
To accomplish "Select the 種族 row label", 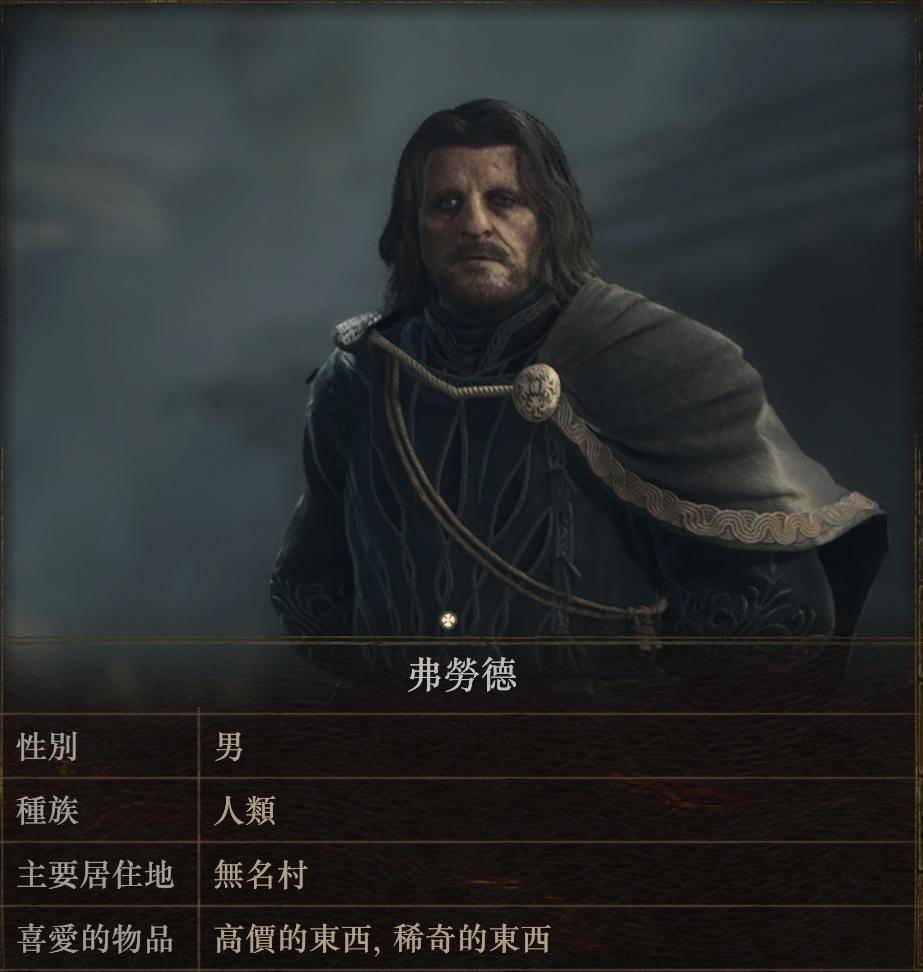I will coord(47,811).
